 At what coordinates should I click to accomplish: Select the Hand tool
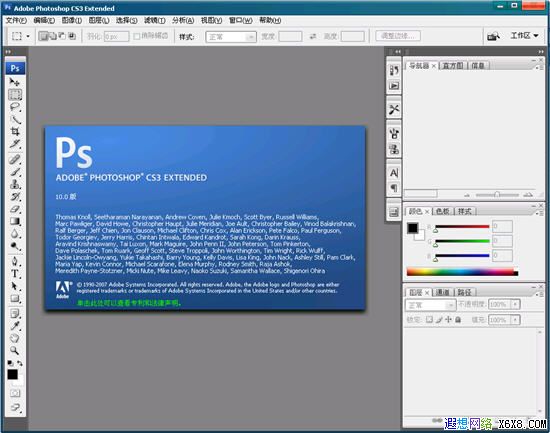pyautogui.click(x=15, y=338)
